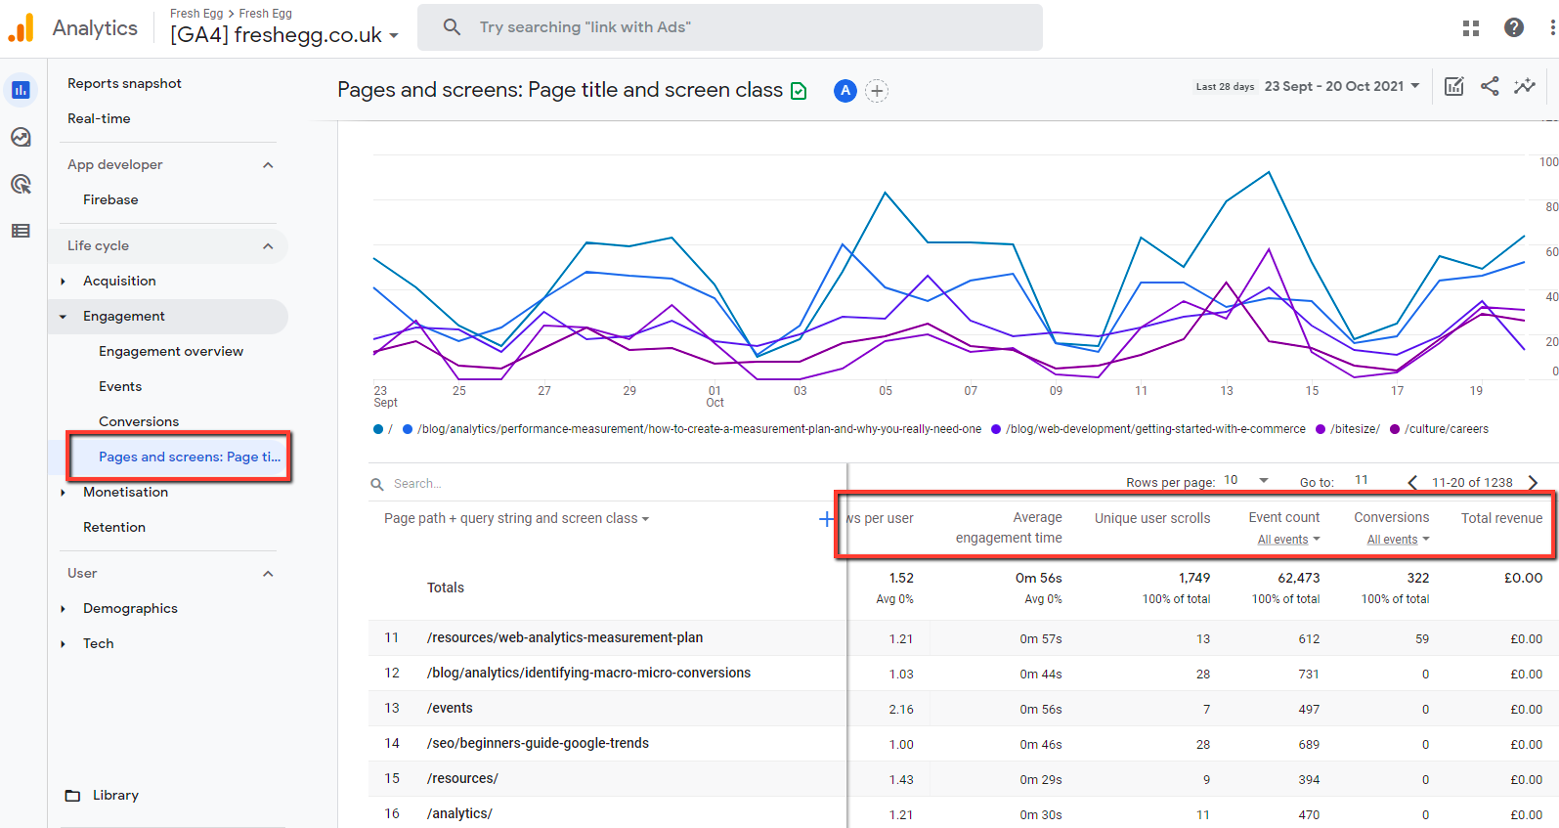
Task: Click the /analytics/ row path
Action: pyautogui.click(x=459, y=813)
